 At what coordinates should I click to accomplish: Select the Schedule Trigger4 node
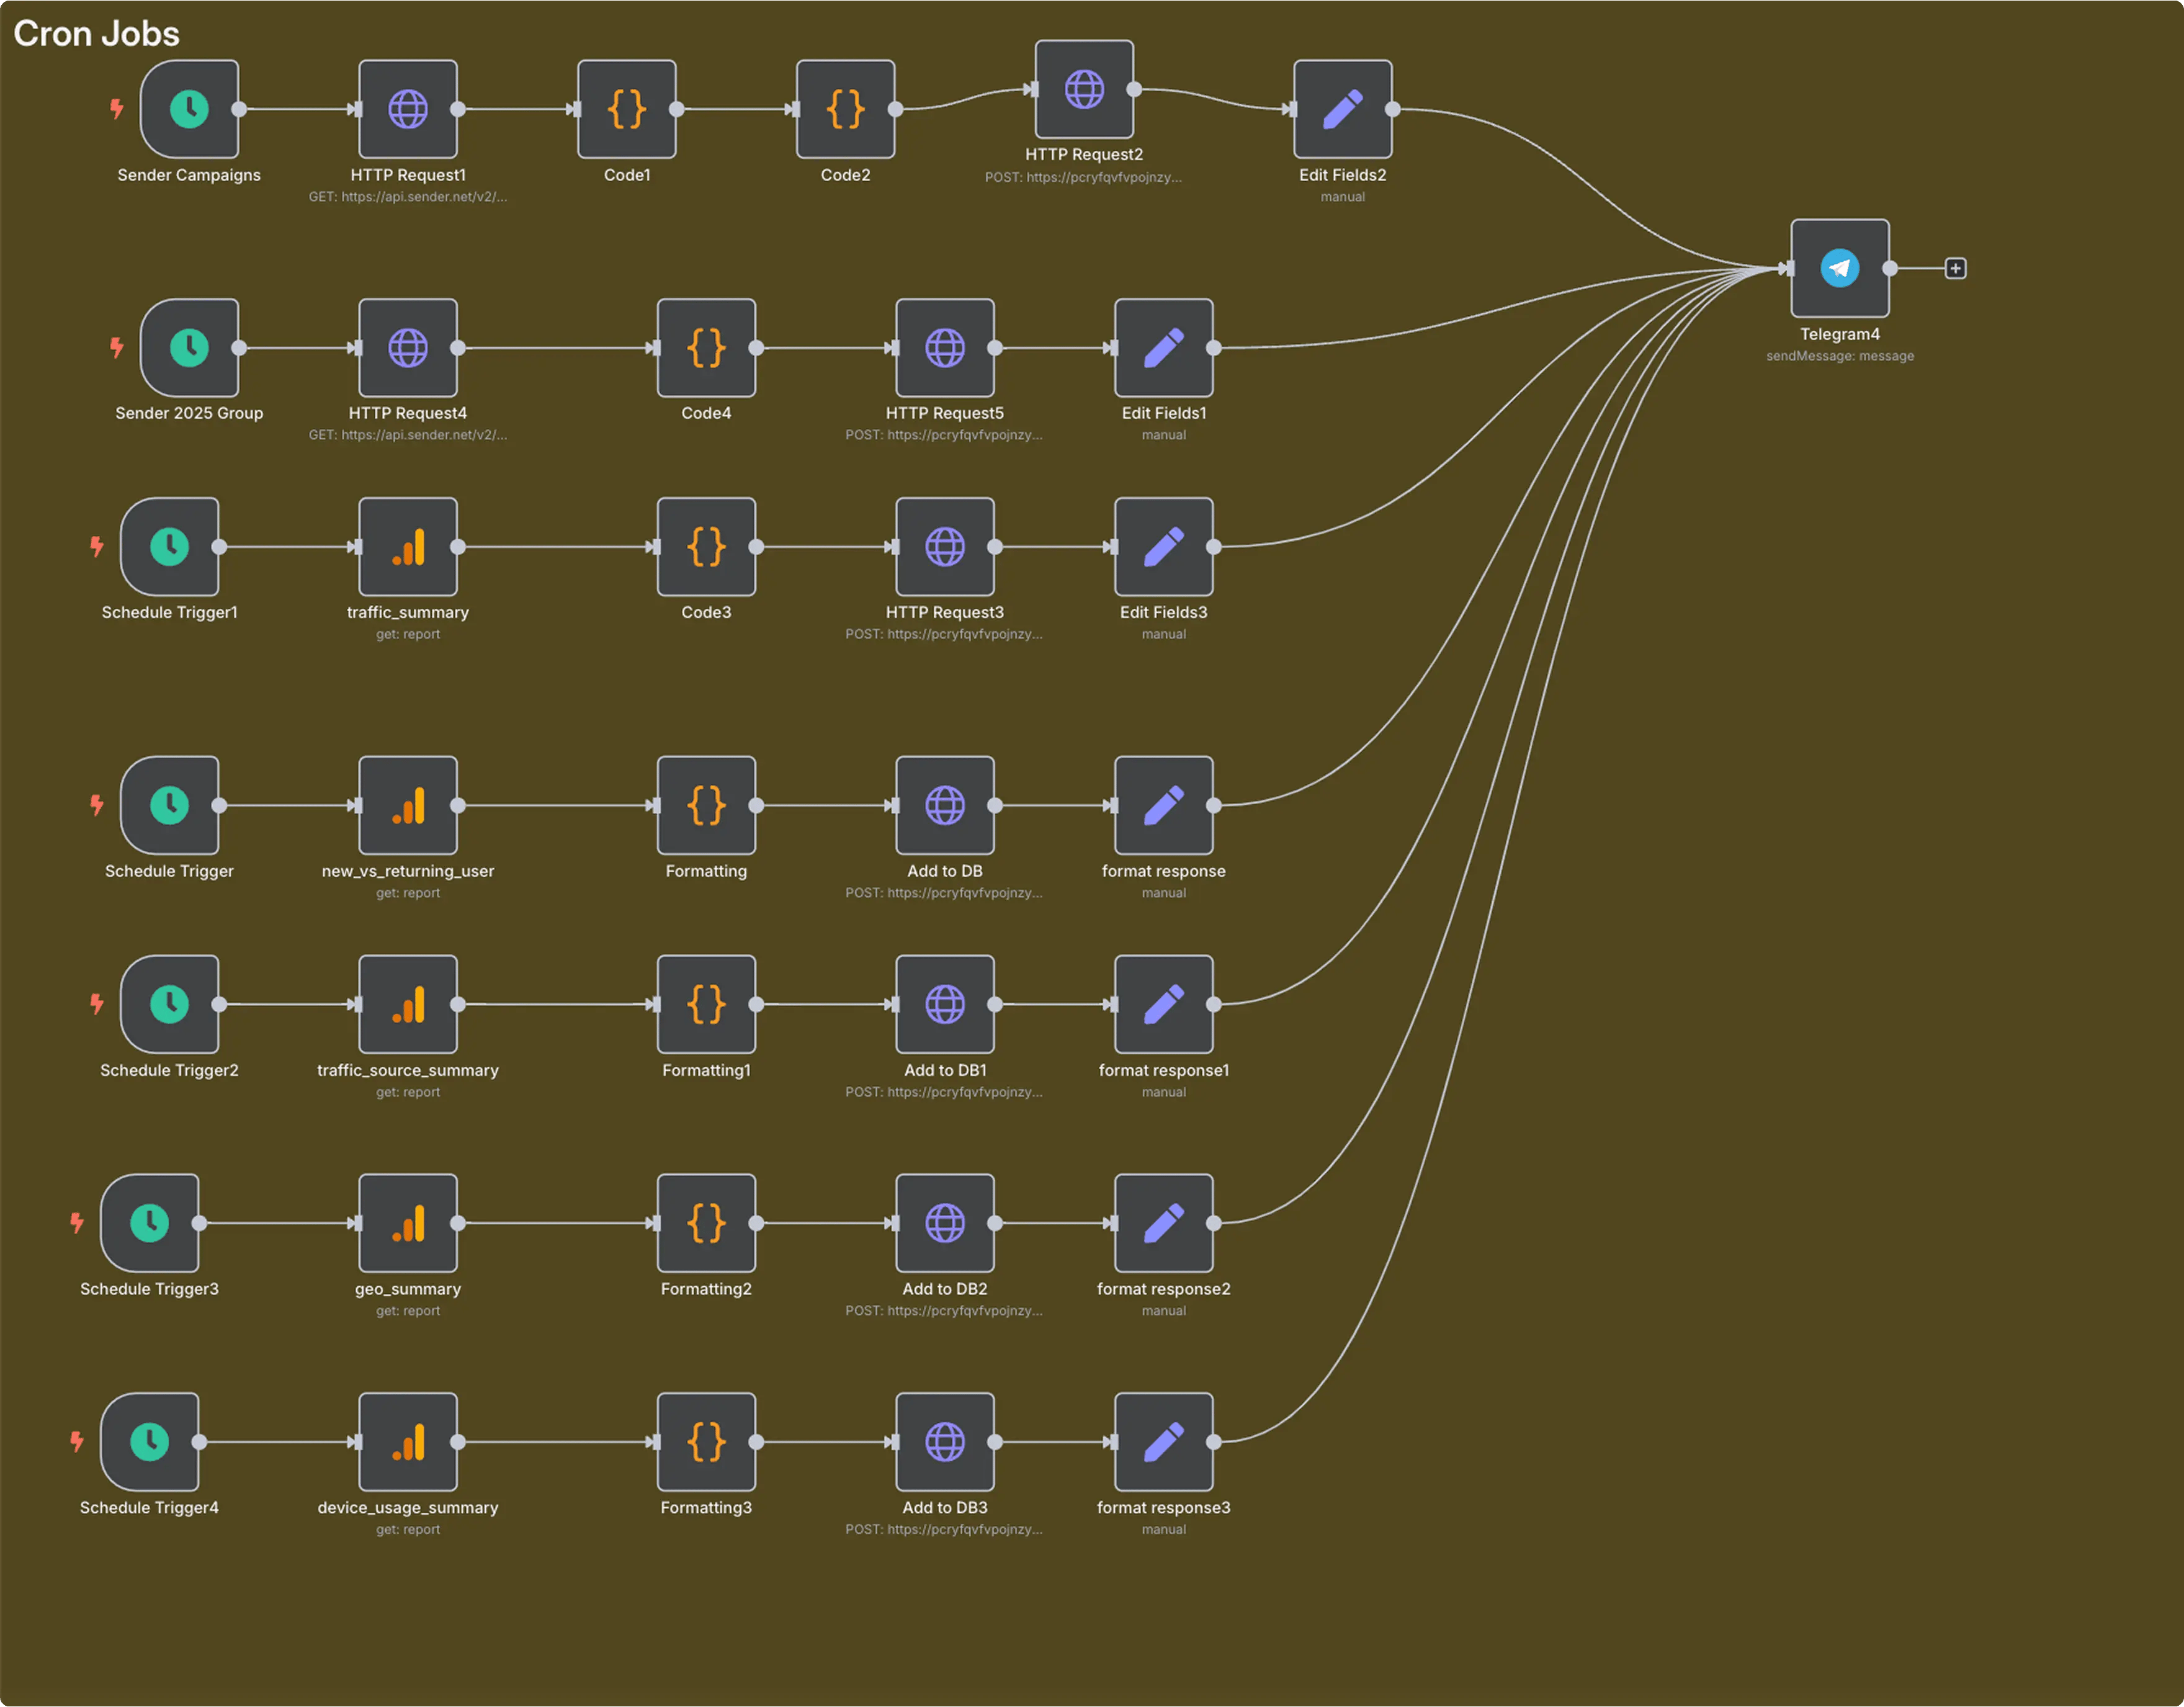click(x=149, y=1442)
